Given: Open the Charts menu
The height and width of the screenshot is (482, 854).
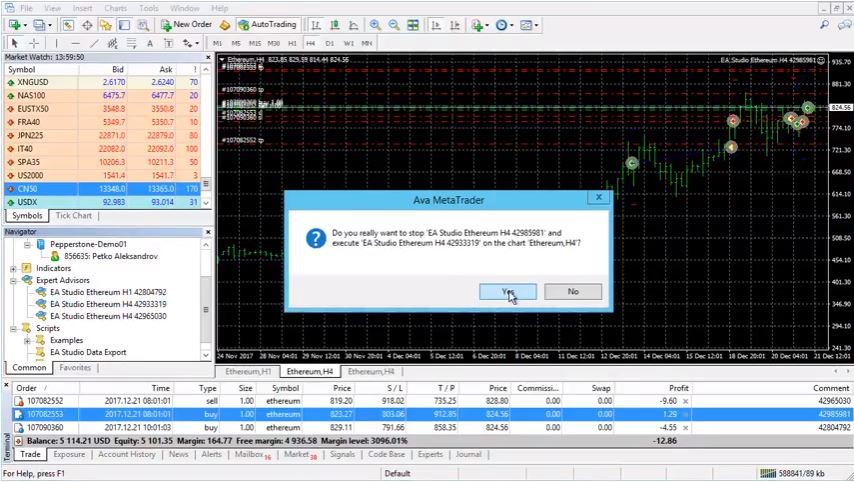Looking at the screenshot, I should click(115, 8).
